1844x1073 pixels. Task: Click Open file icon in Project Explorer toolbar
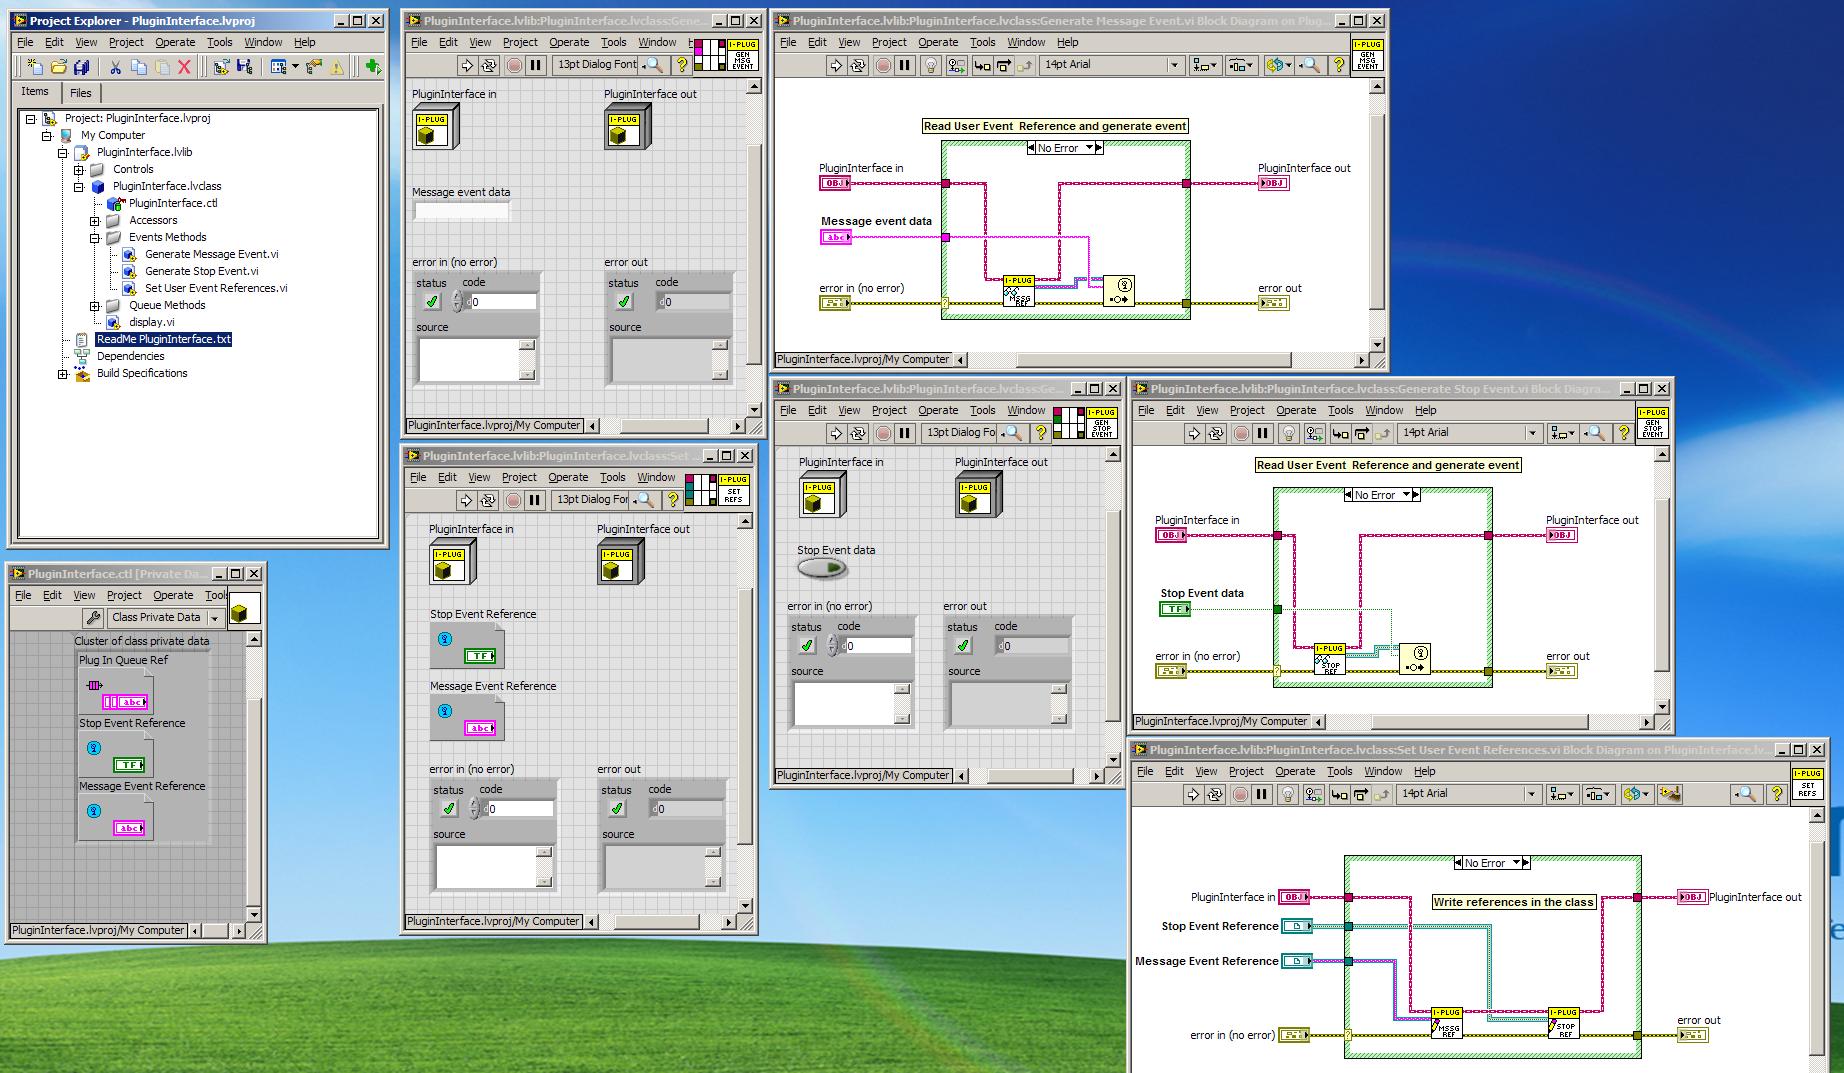click(59, 67)
